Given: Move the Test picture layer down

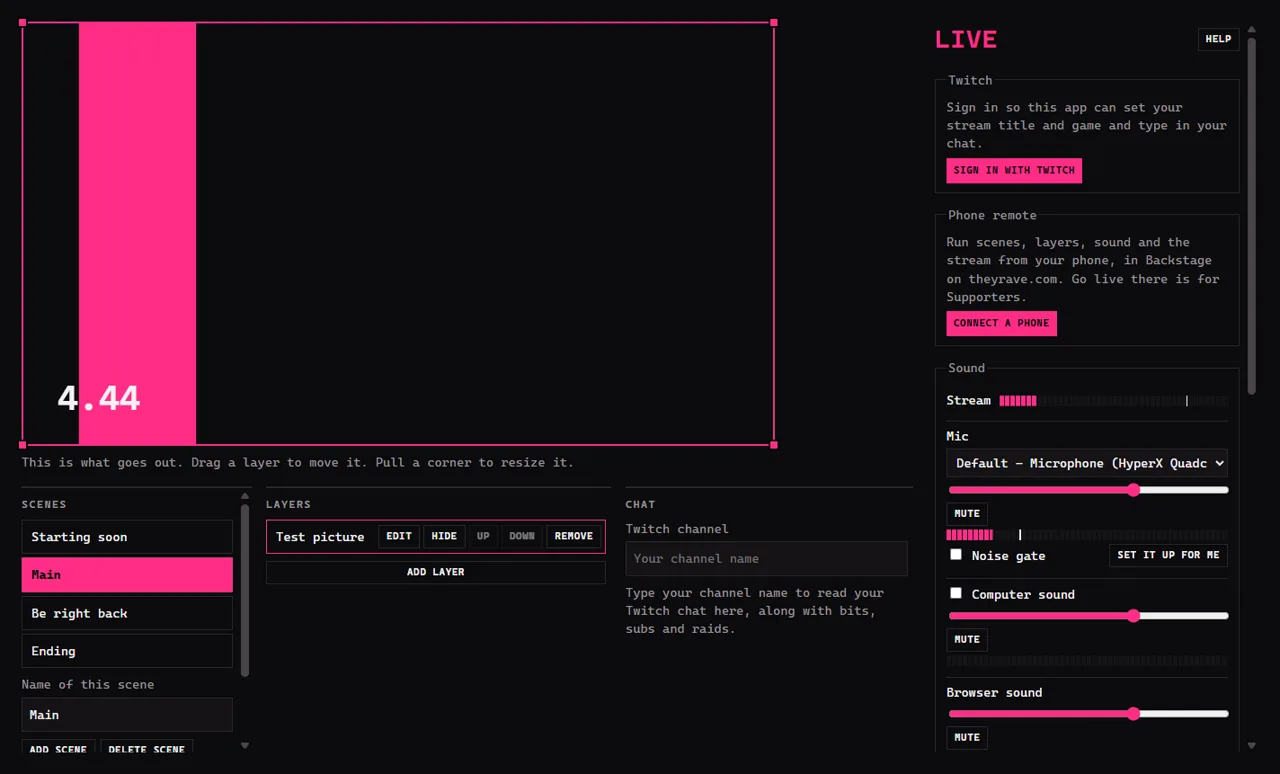Looking at the screenshot, I should point(522,536).
